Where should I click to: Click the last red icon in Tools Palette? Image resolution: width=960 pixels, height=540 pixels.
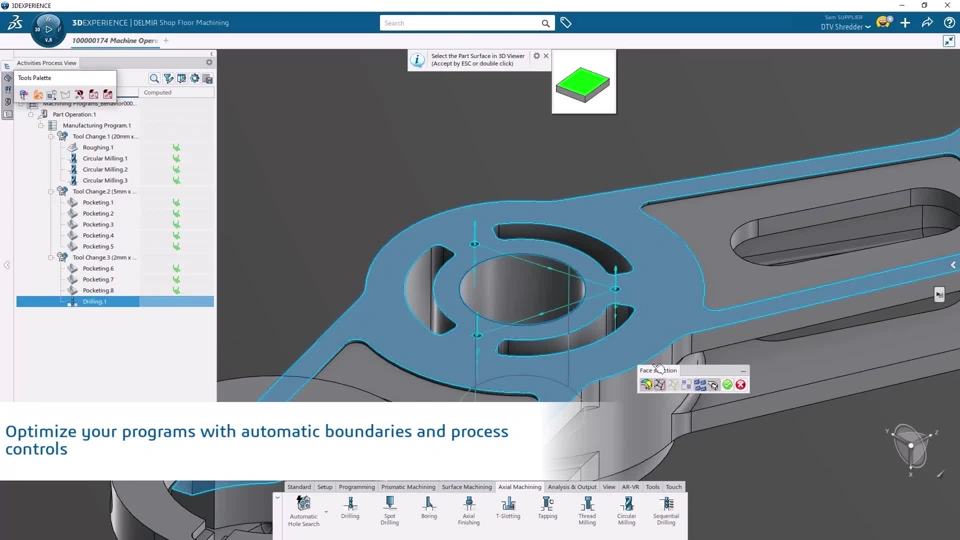click(x=108, y=94)
